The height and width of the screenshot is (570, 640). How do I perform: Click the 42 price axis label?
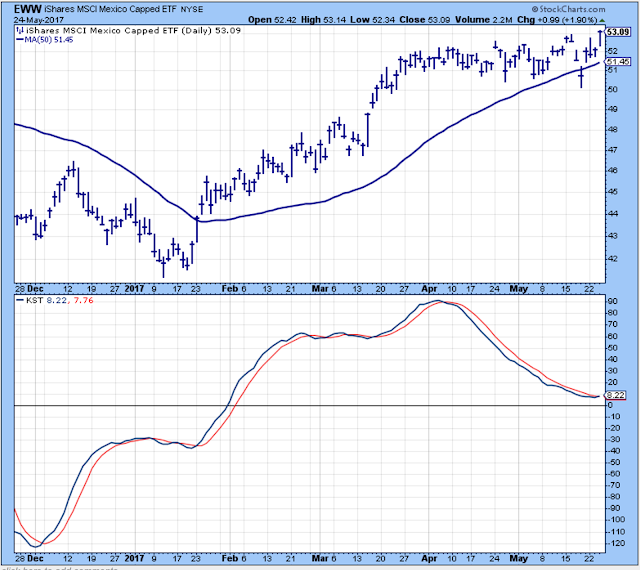(613, 258)
